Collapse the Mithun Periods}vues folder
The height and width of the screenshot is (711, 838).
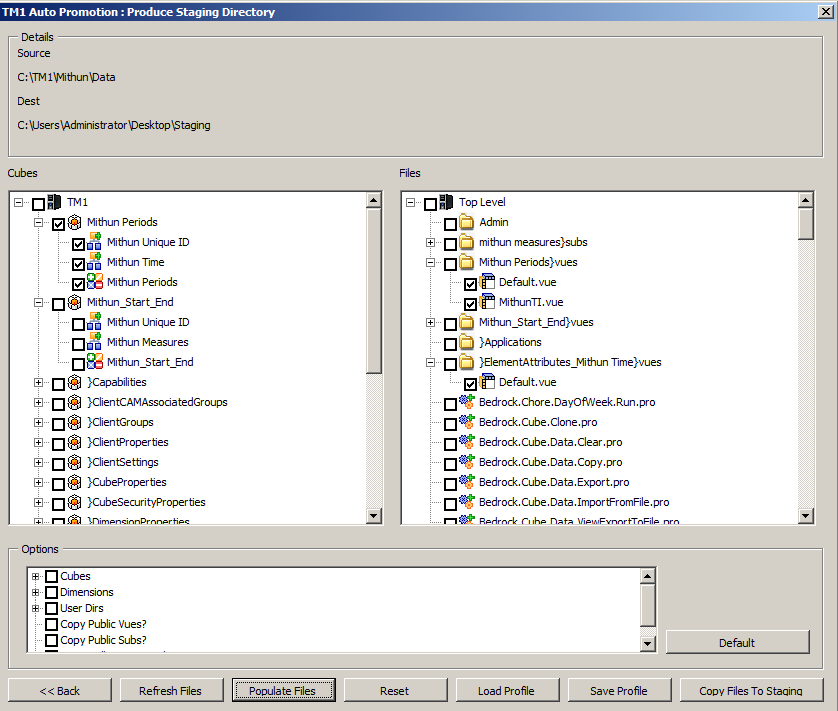pyautogui.click(x=430, y=262)
